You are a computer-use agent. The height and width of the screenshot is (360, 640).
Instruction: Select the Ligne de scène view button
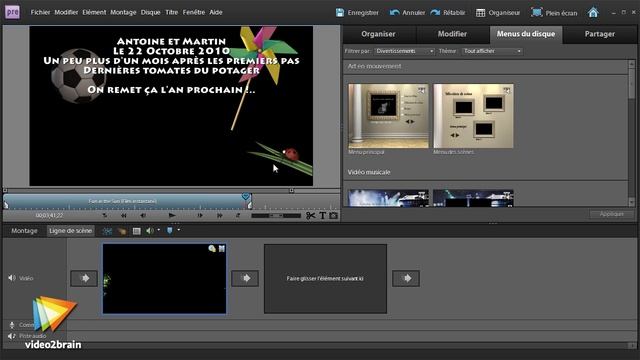coord(71,231)
